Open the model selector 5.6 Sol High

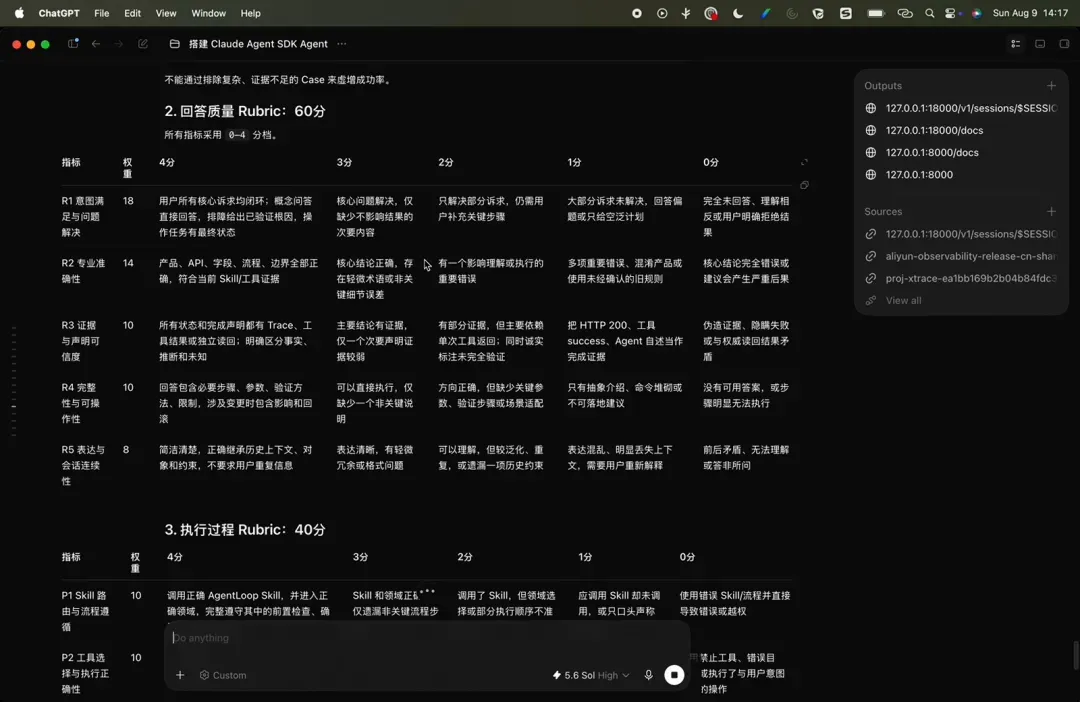click(591, 675)
